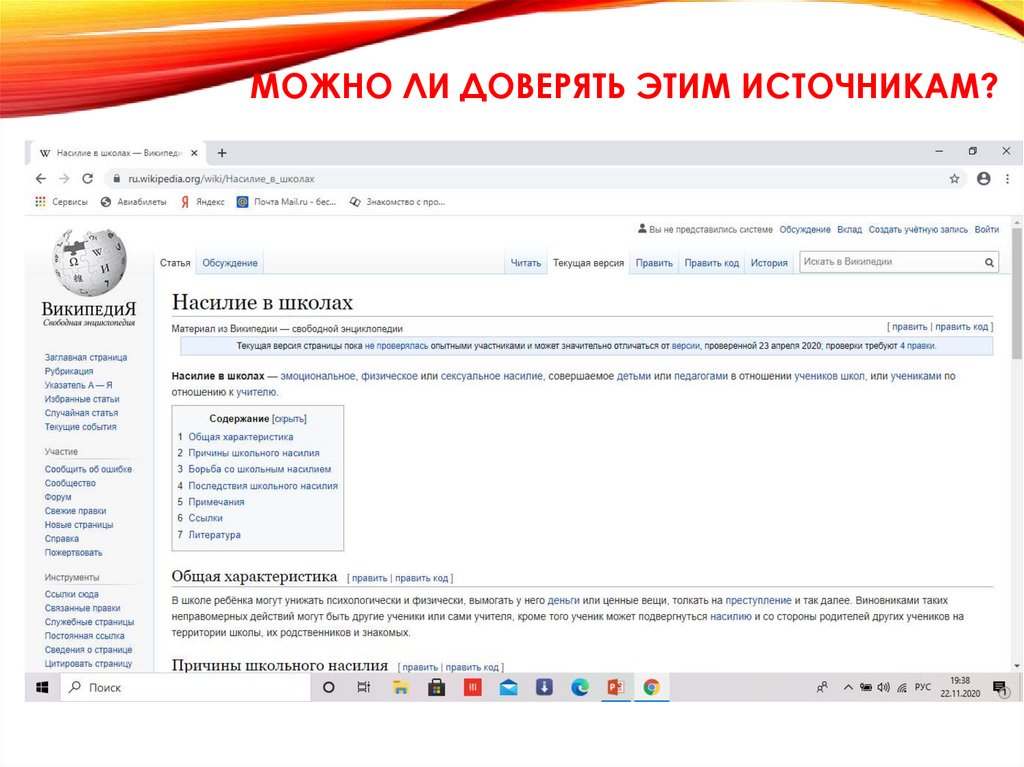The image size is (1024, 767).
Task: Open Сервисы apps grid bookmark
Action: 61,202
